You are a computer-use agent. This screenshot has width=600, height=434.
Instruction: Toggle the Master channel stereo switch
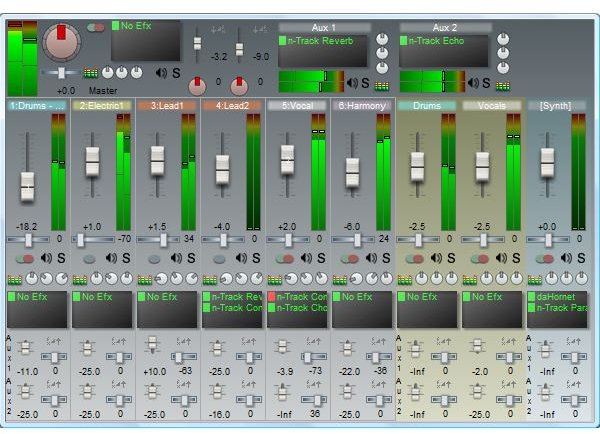point(96,28)
